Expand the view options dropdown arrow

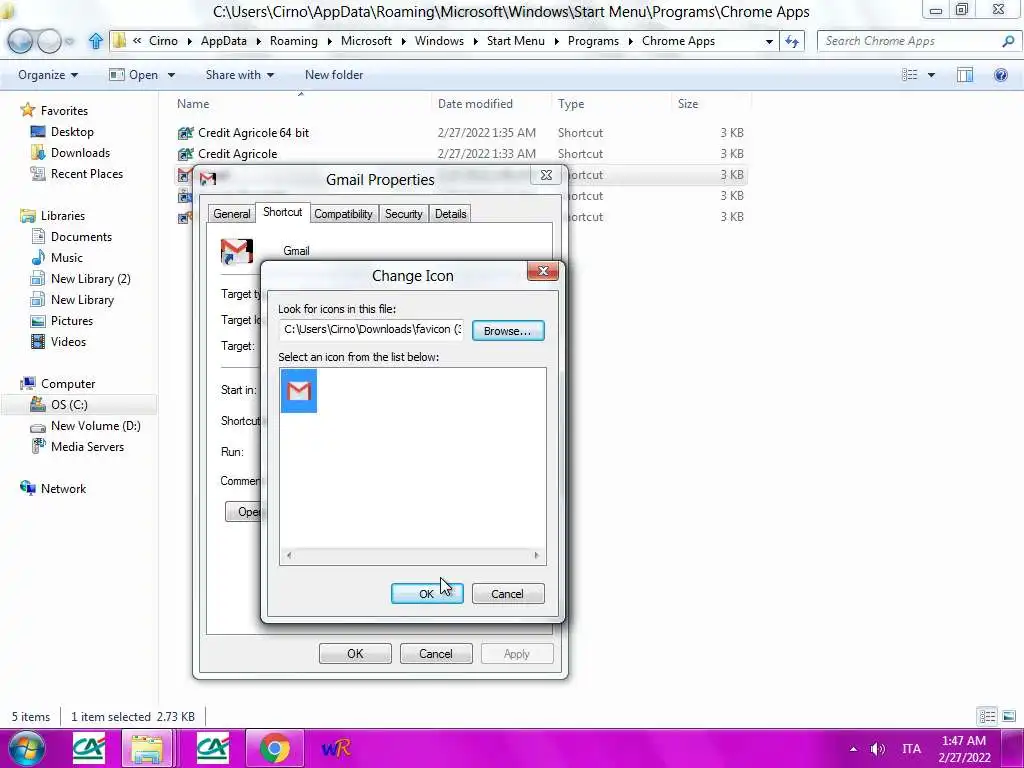(x=931, y=75)
